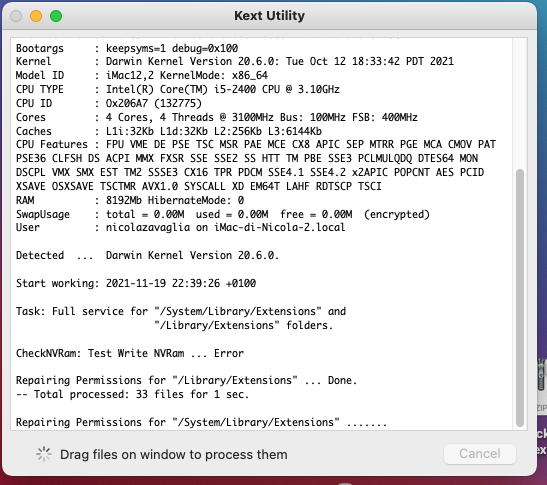The width and height of the screenshot is (547, 485).
Task: Click the Kernel line showing Darwin Kernel Version
Action: coord(235,61)
